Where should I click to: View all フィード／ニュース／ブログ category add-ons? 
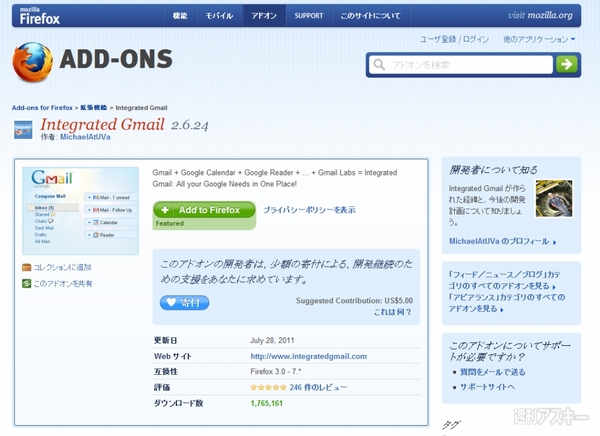pyautogui.click(x=504, y=280)
